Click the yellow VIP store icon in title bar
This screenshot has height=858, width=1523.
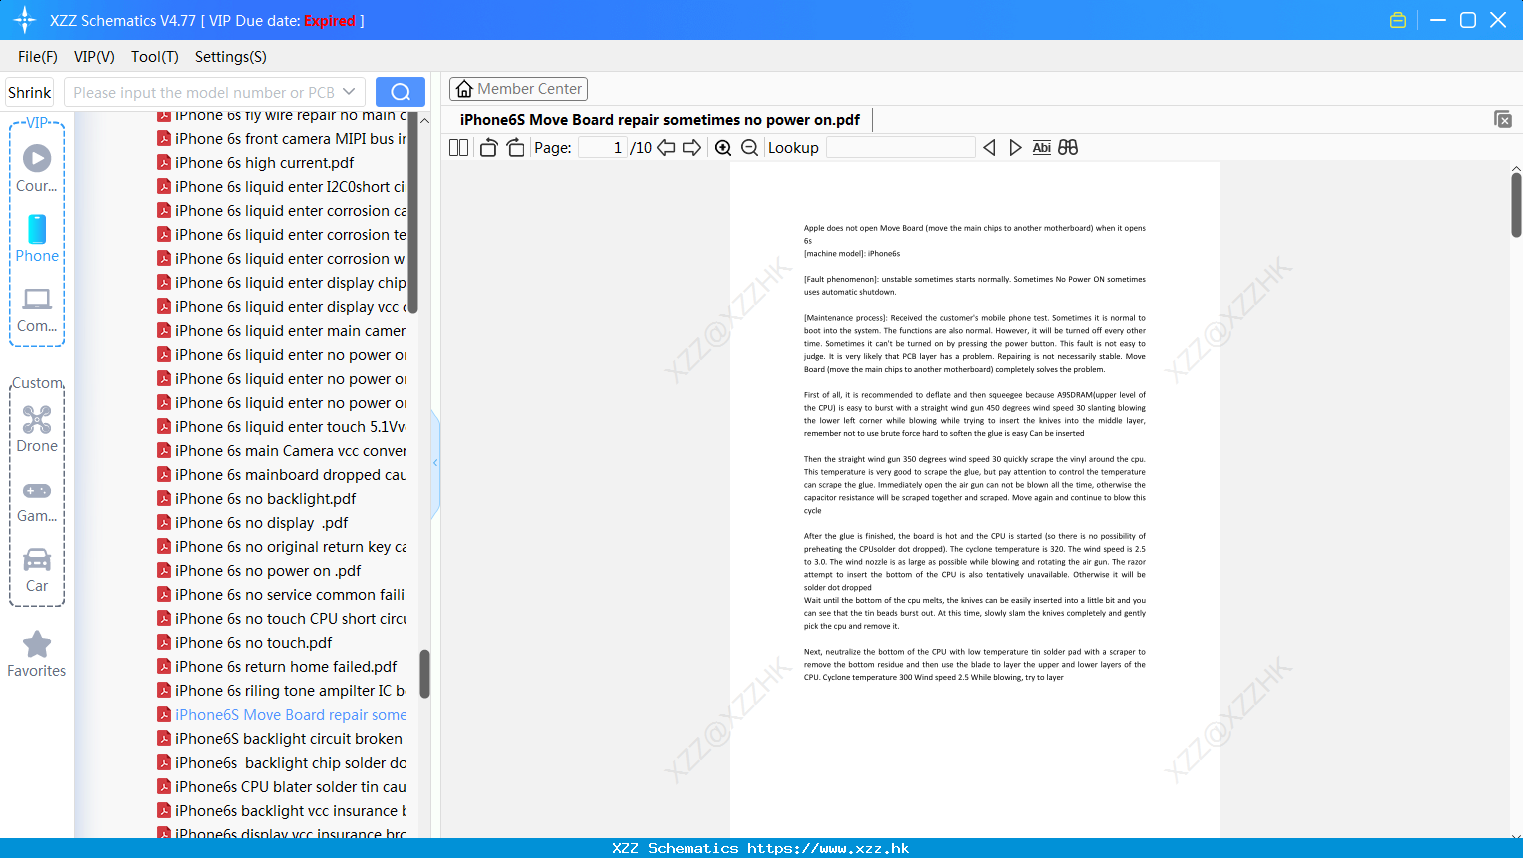click(x=1398, y=20)
